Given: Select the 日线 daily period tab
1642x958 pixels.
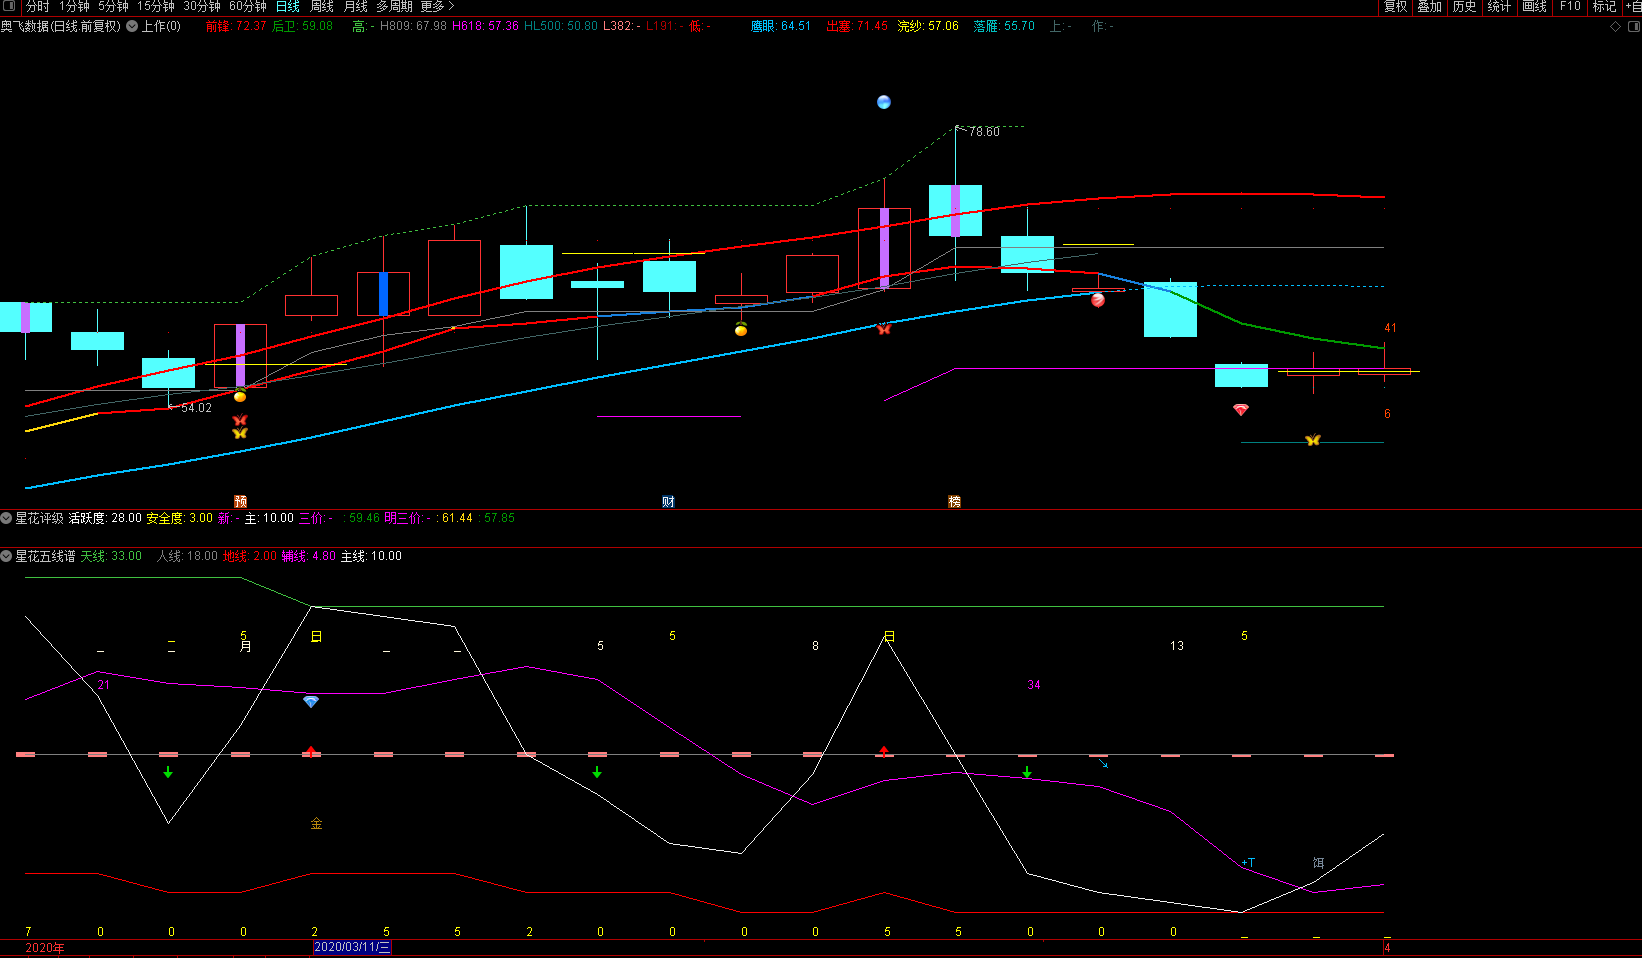Looking at the screenshot, I should (288, 6).
